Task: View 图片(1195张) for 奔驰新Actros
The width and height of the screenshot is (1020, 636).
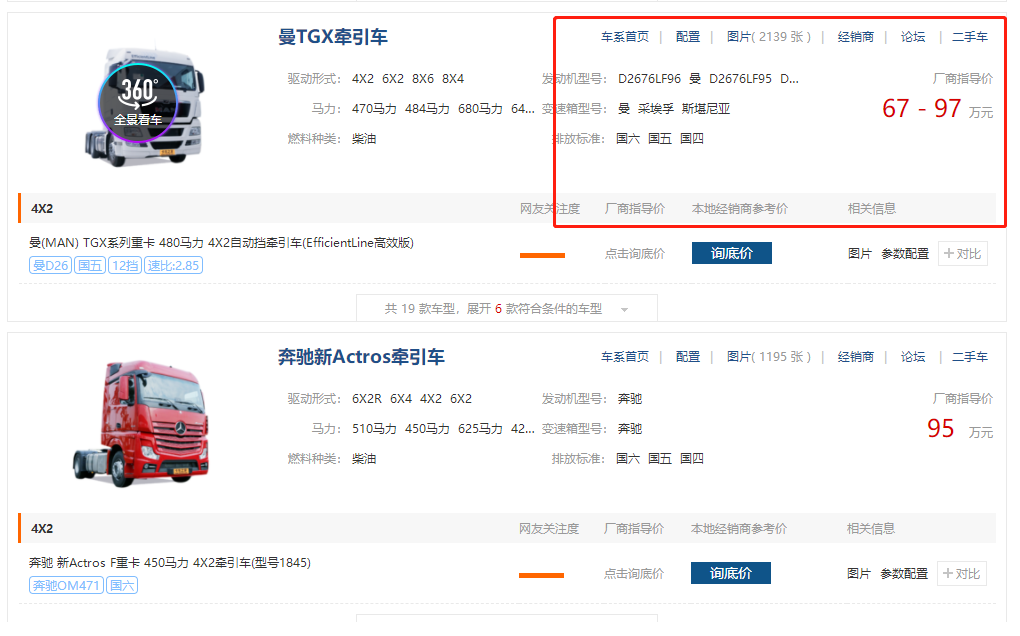Action: click(768, 357)
